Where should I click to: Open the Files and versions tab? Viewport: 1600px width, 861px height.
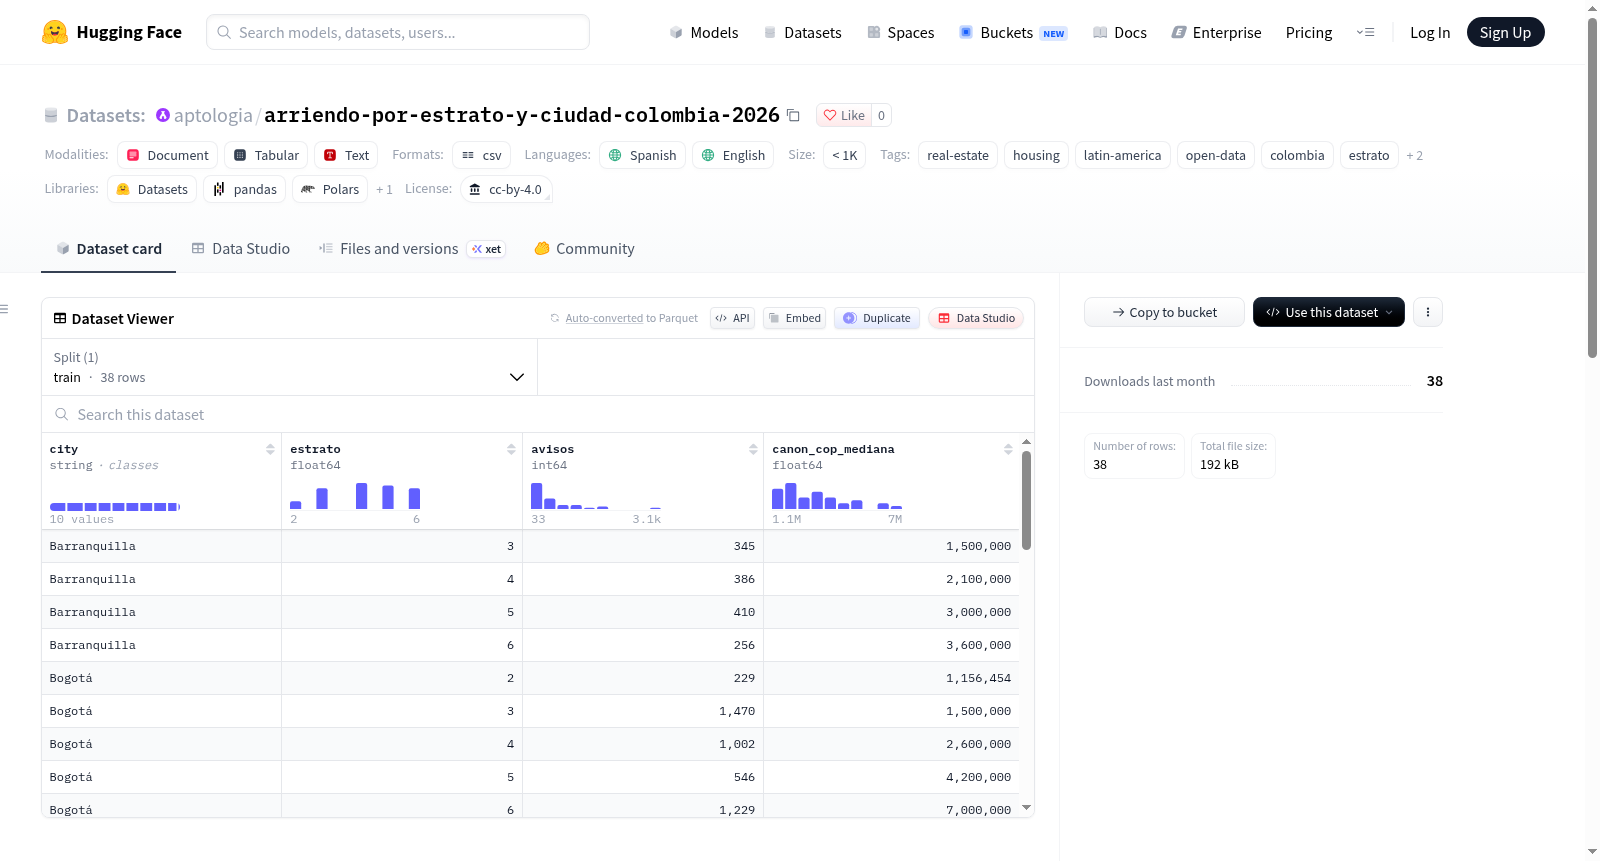click(412, 249)
